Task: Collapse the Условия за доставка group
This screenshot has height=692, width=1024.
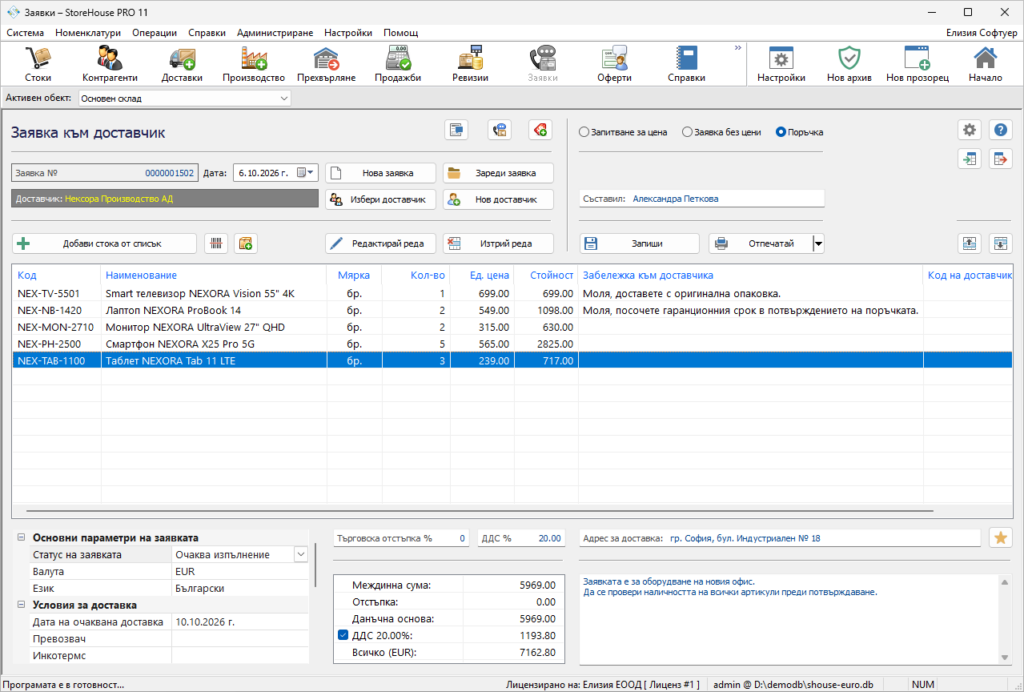Action: pos(21,605)
